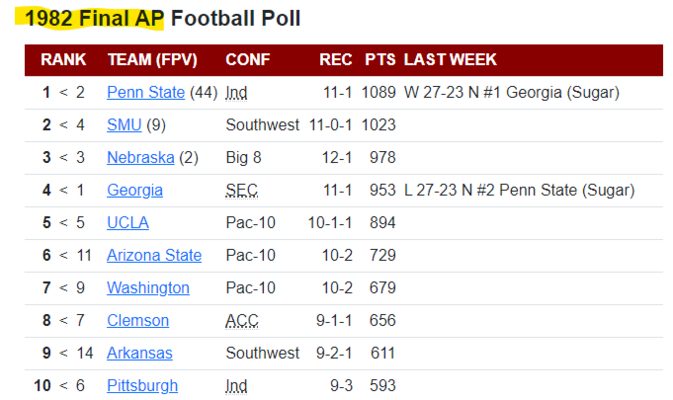Click the CONF column header
The image size is (673, 400).
248,60
